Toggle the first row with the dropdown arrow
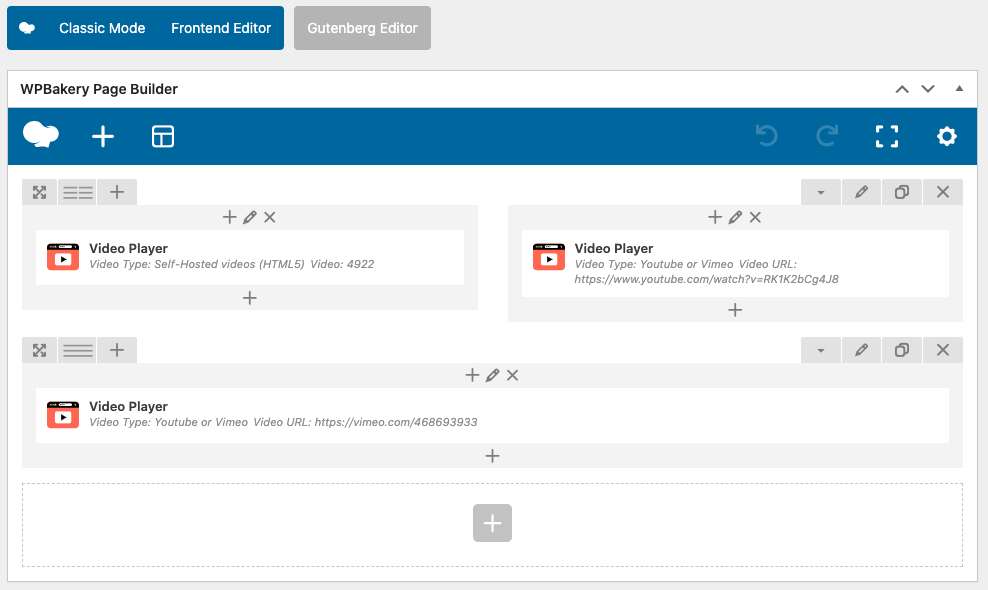The height and width of the screenshot is (590, 988). coord(821,192)
